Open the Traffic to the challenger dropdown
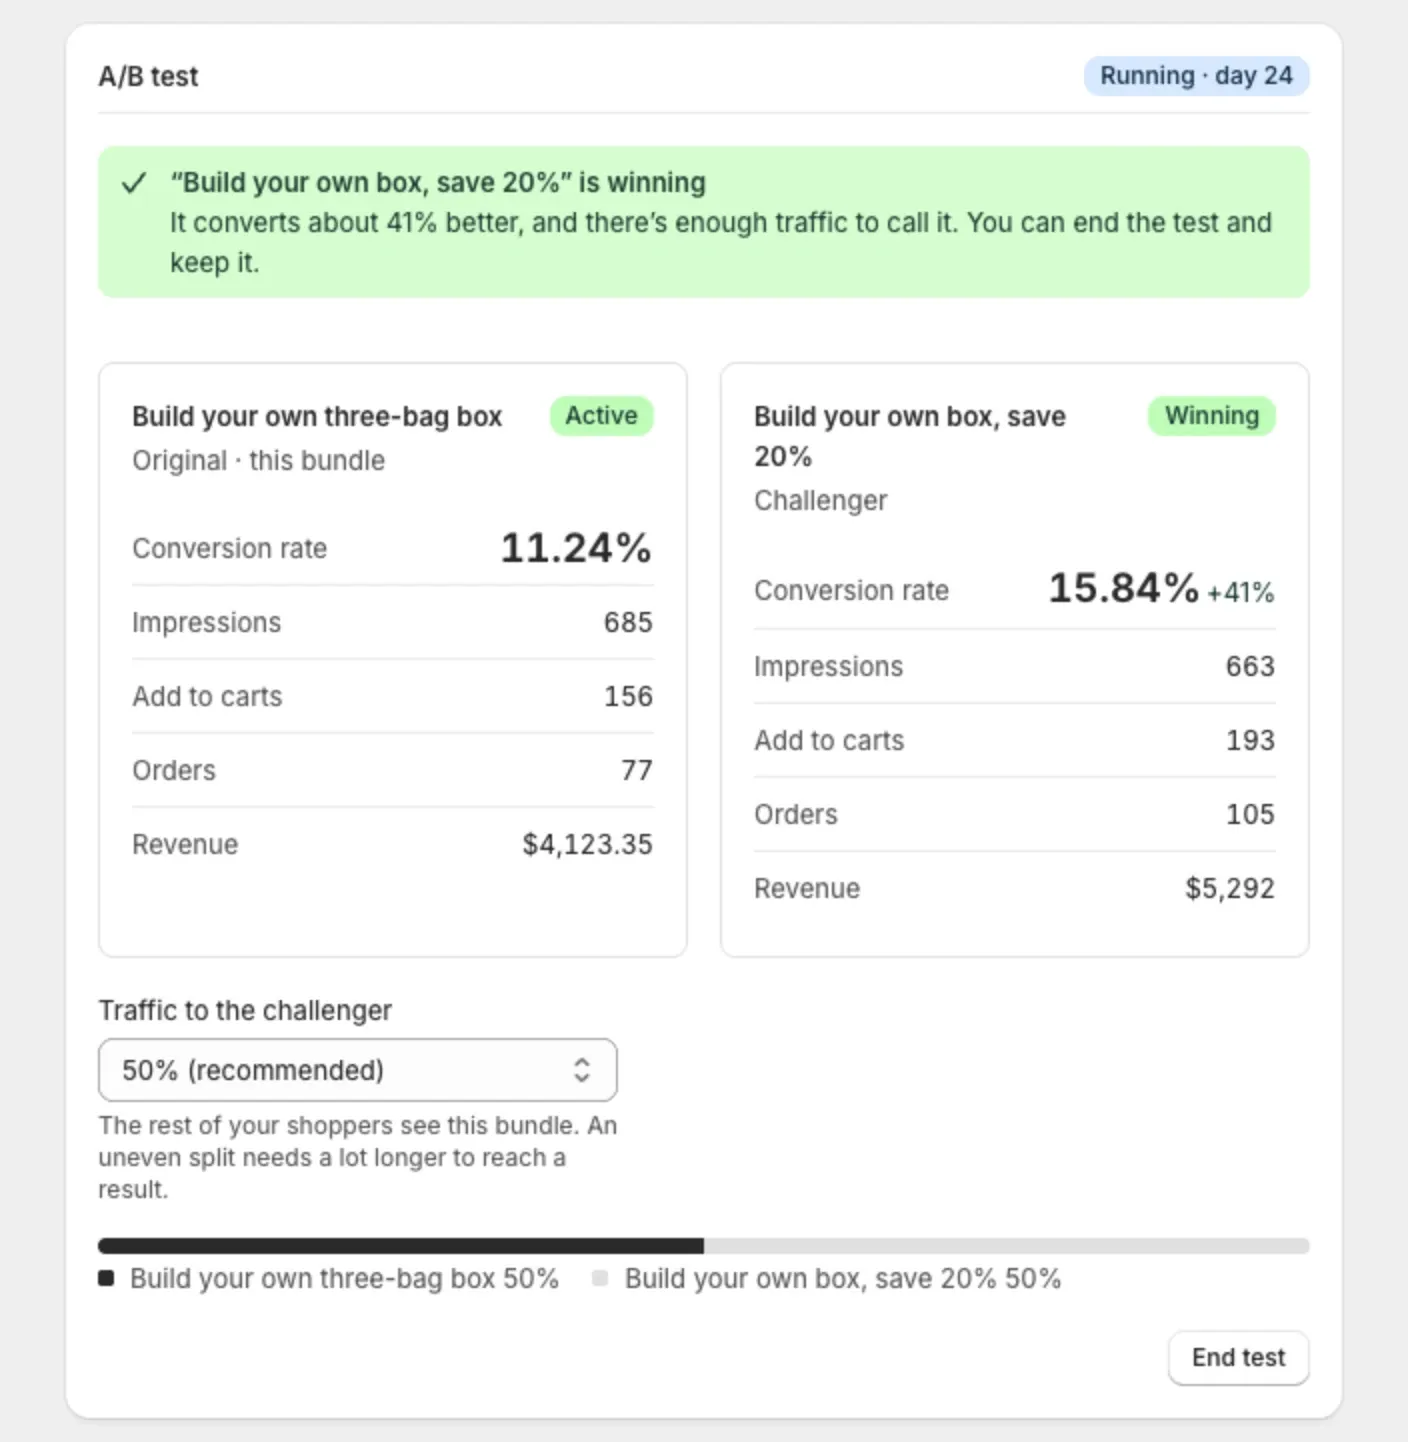The height and width of the screenshot is (1442, 1408). tap(358, 1070)
